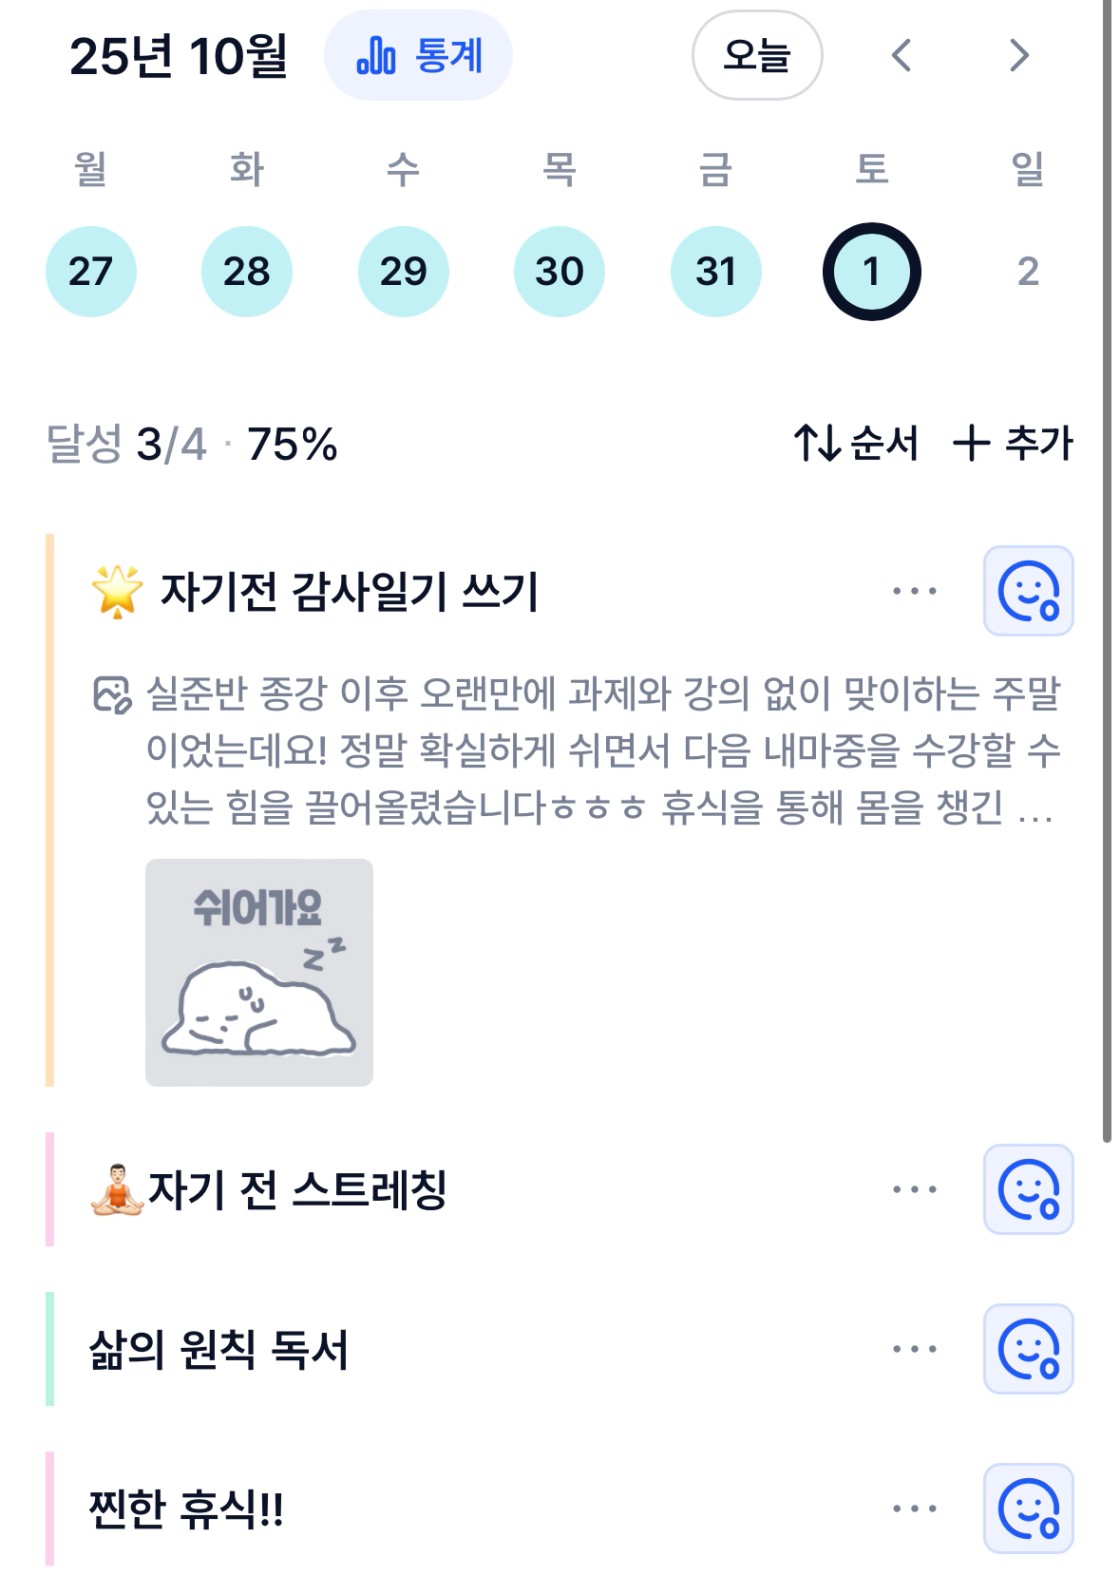Screen dimensions: 1120x1594
Task: Open more options for 자기전 감사일기 쓰기
Action: coord(914,591)
